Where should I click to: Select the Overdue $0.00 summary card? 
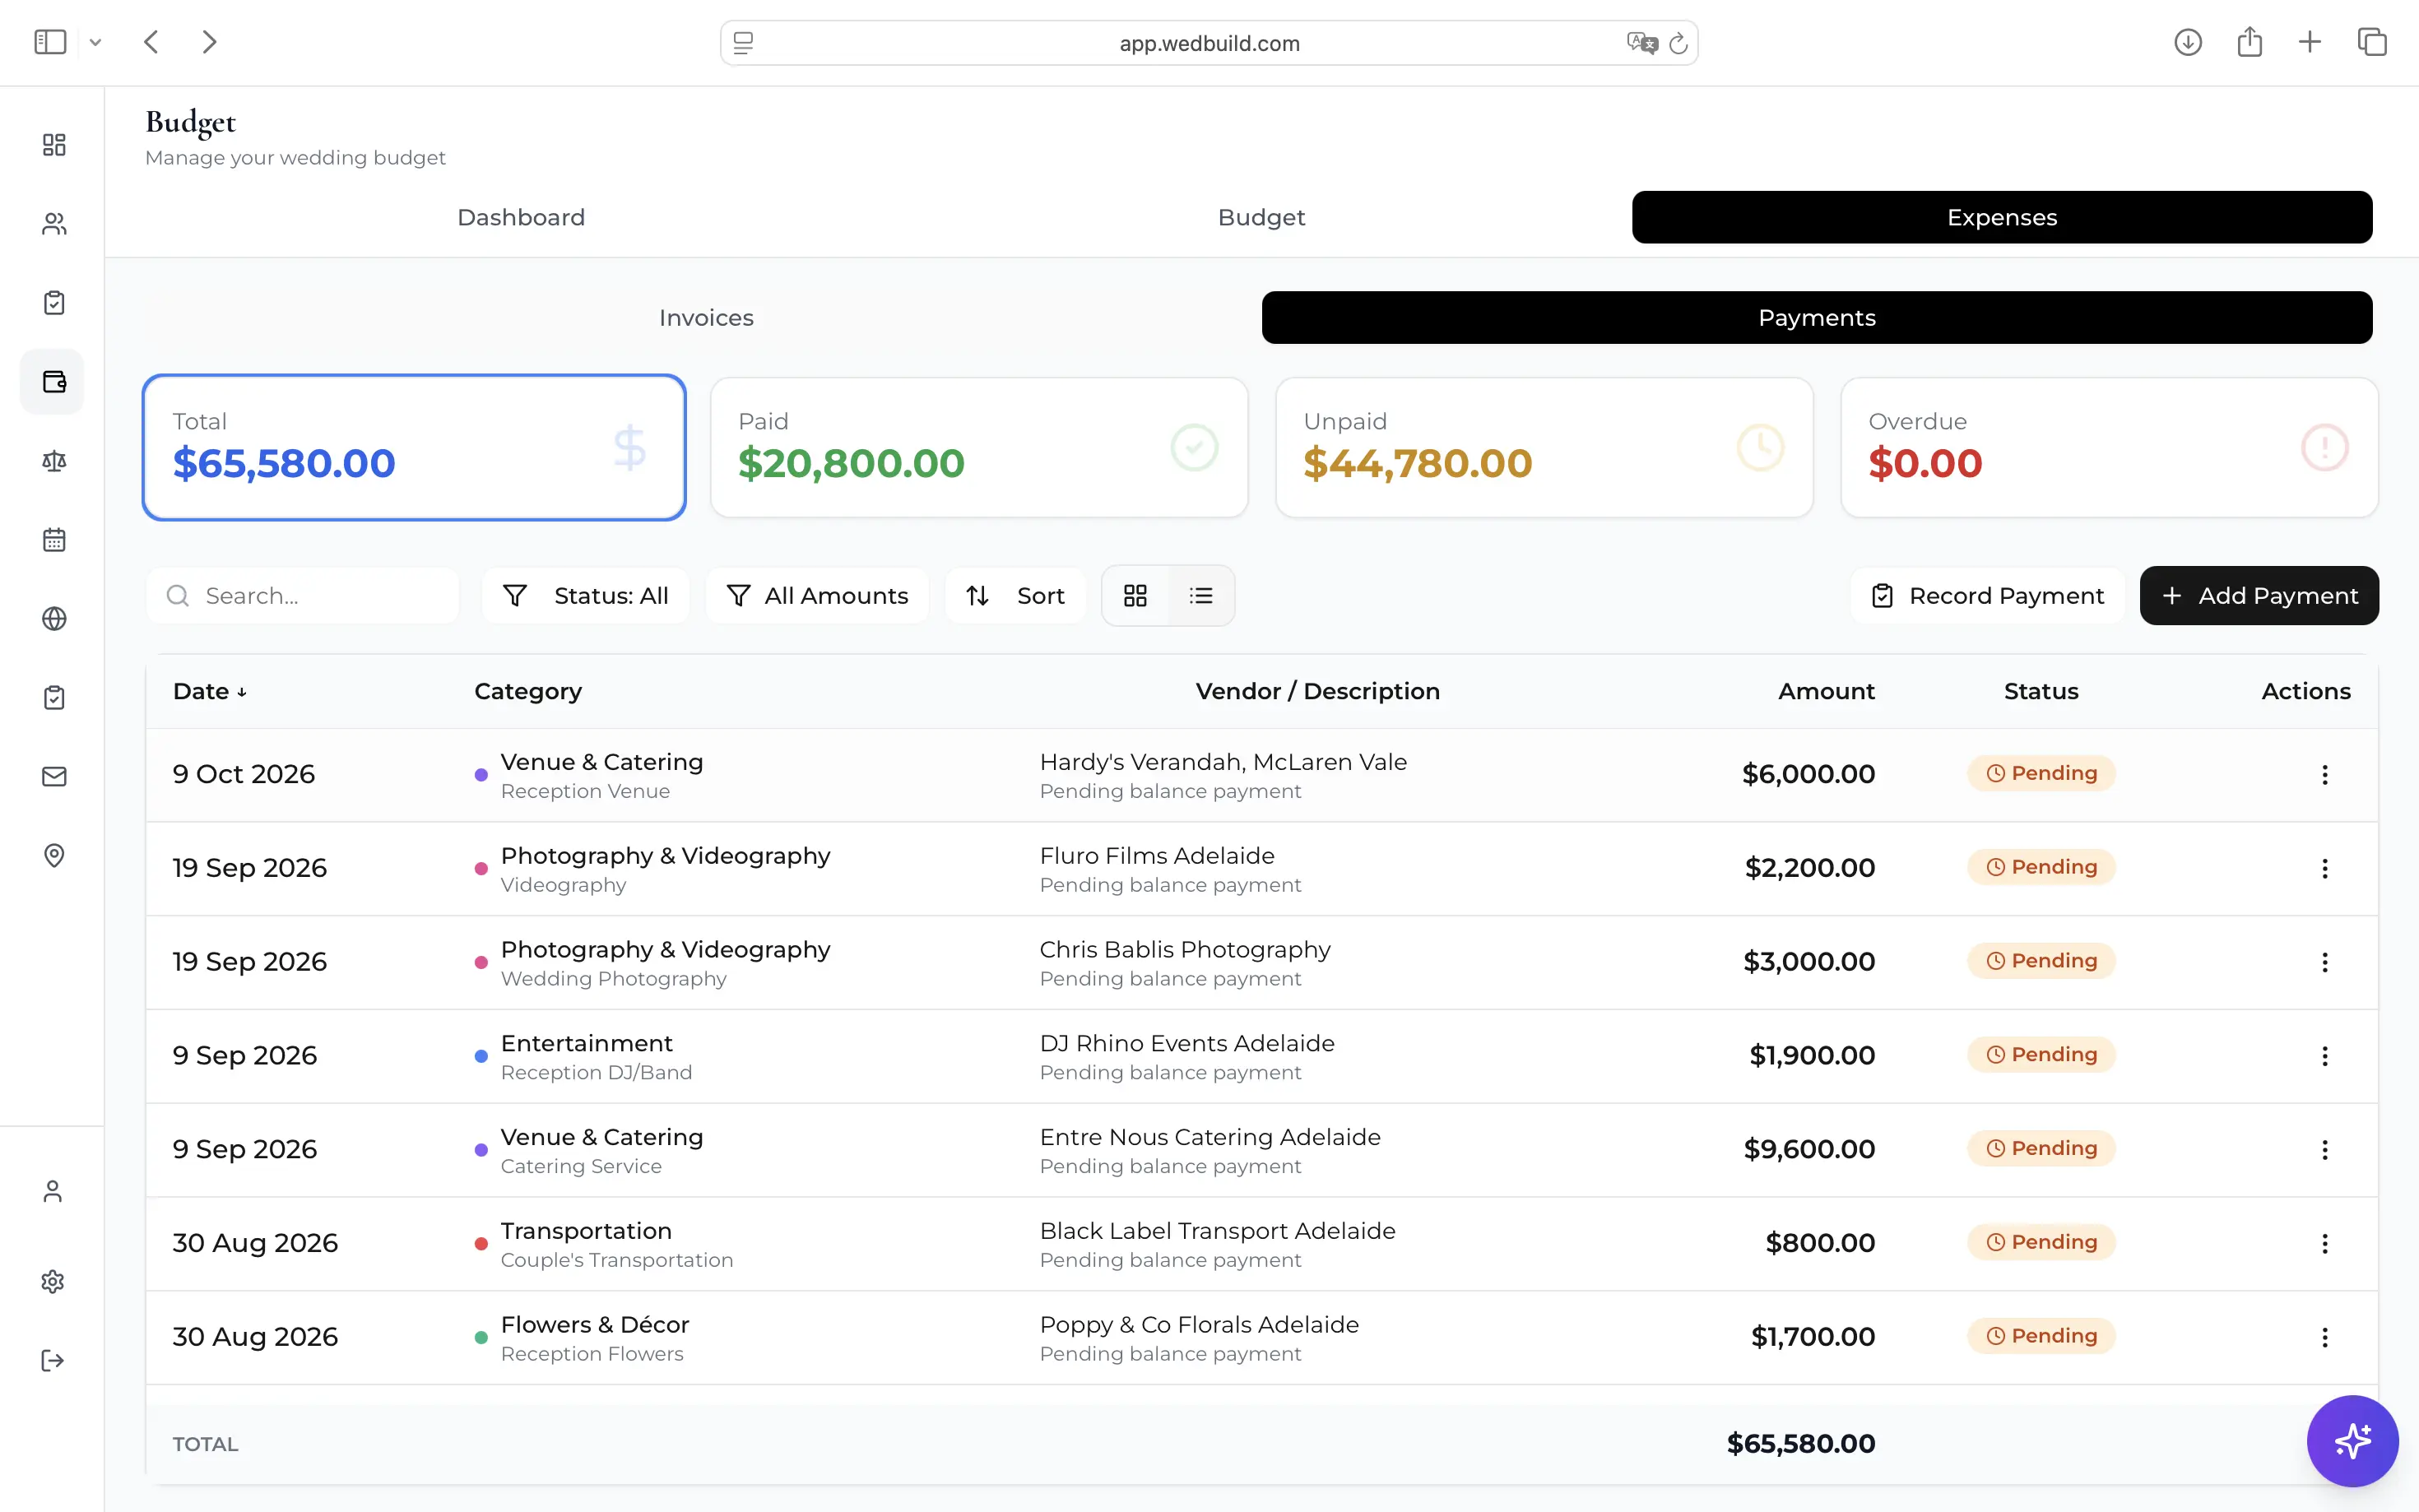click(x=2109, y=447)
